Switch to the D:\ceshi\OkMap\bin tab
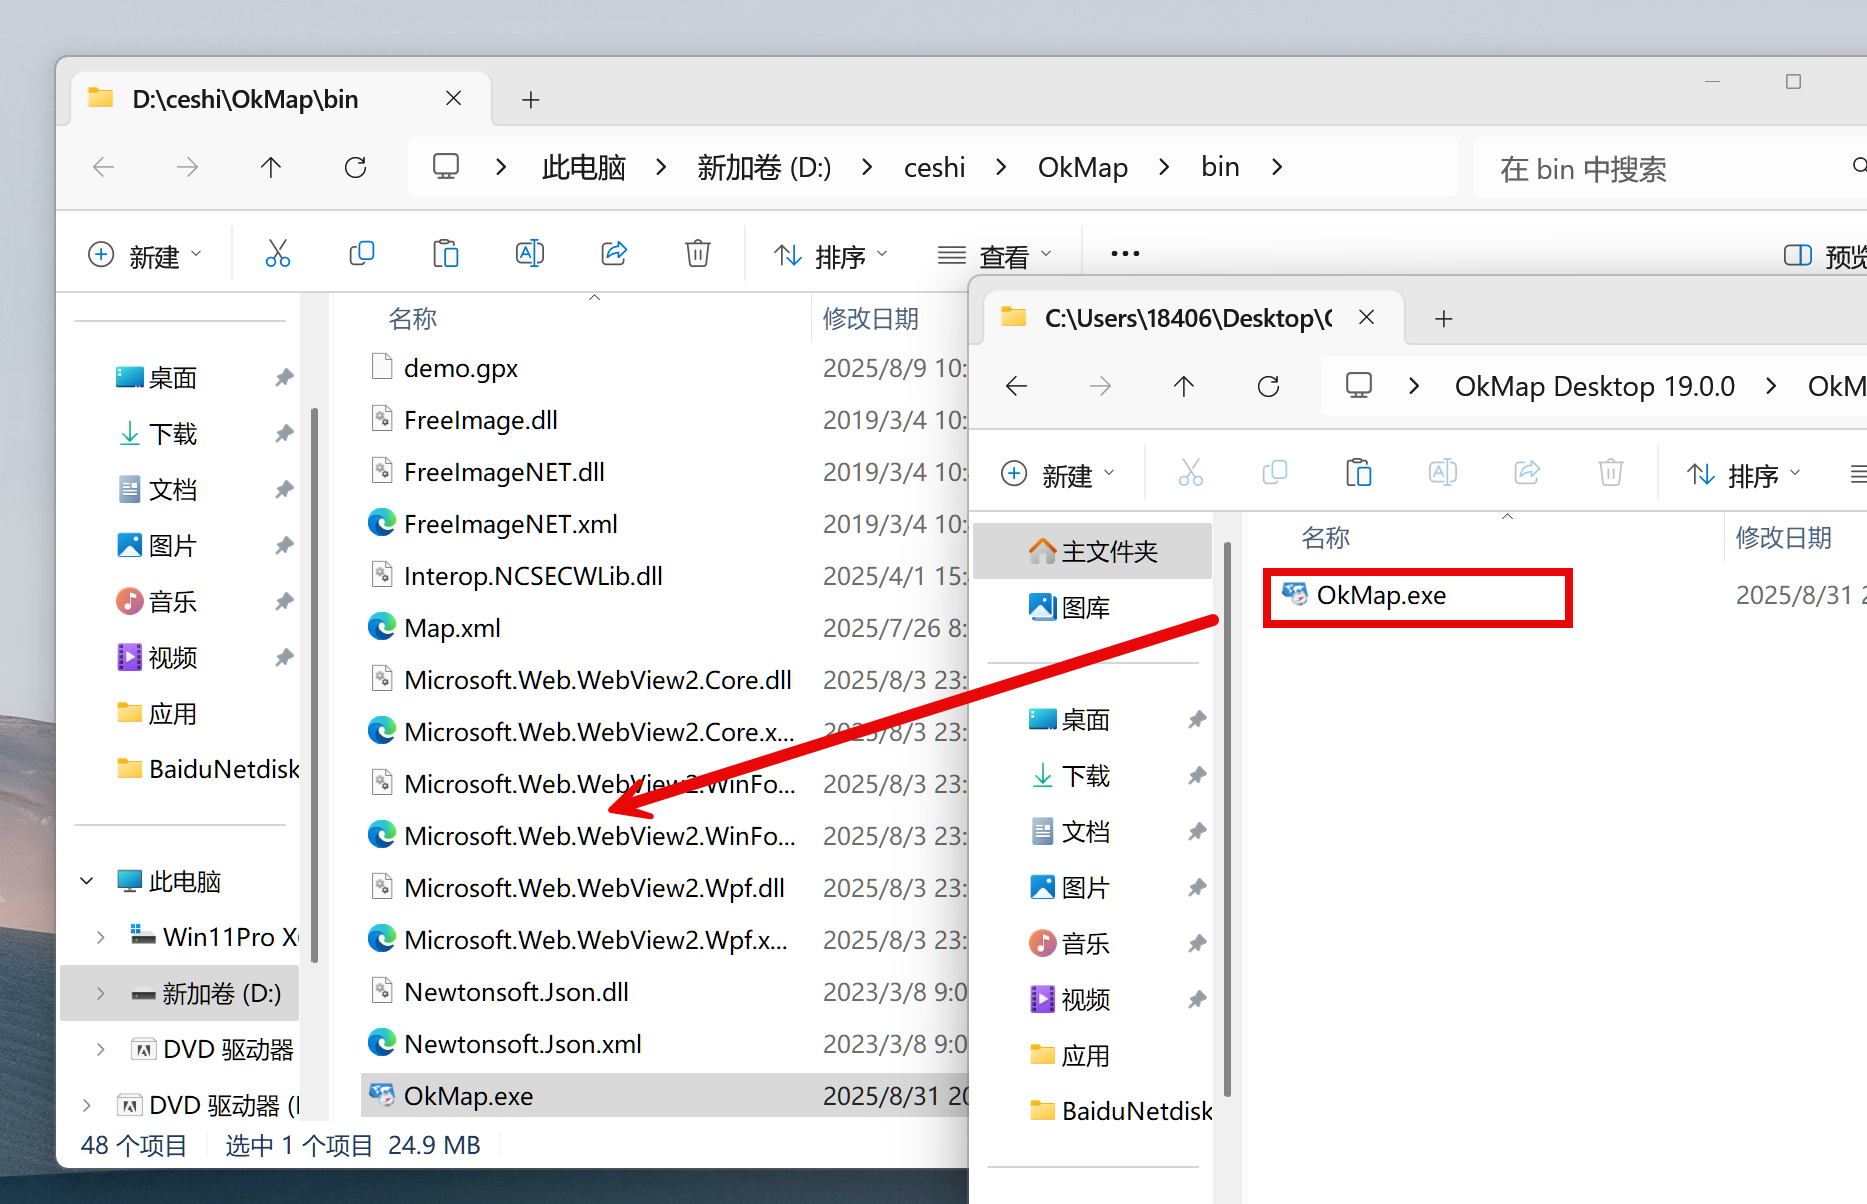1867x1204 pixels. 245,99
